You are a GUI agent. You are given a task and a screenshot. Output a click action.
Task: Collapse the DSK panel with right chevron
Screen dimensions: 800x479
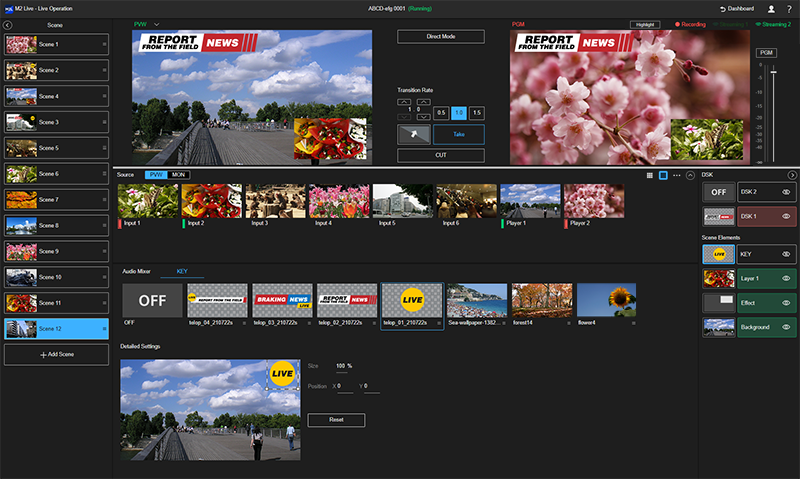[x=792, y=175]
